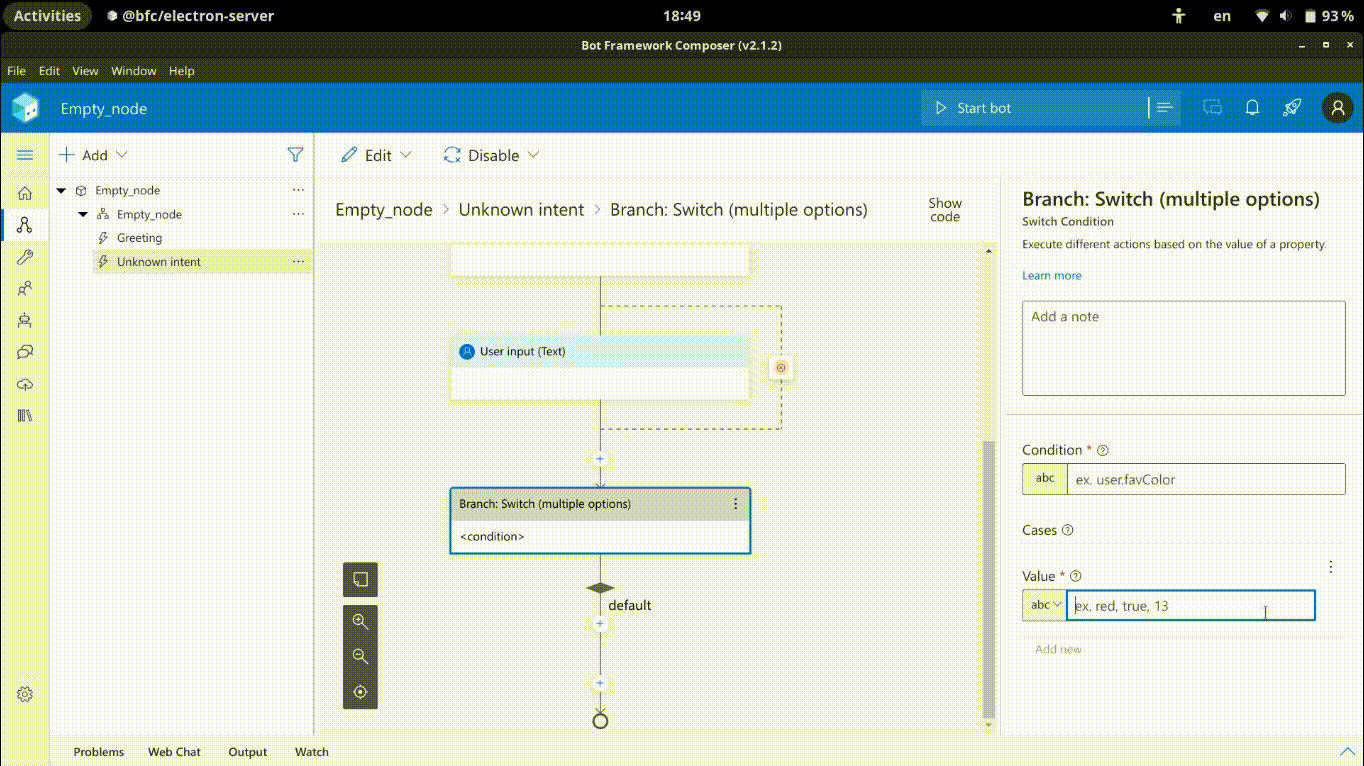Screen dimensions: 1364x766
Task: Click Add new case
Action: pyautogui.click(x=1058, y=649)
